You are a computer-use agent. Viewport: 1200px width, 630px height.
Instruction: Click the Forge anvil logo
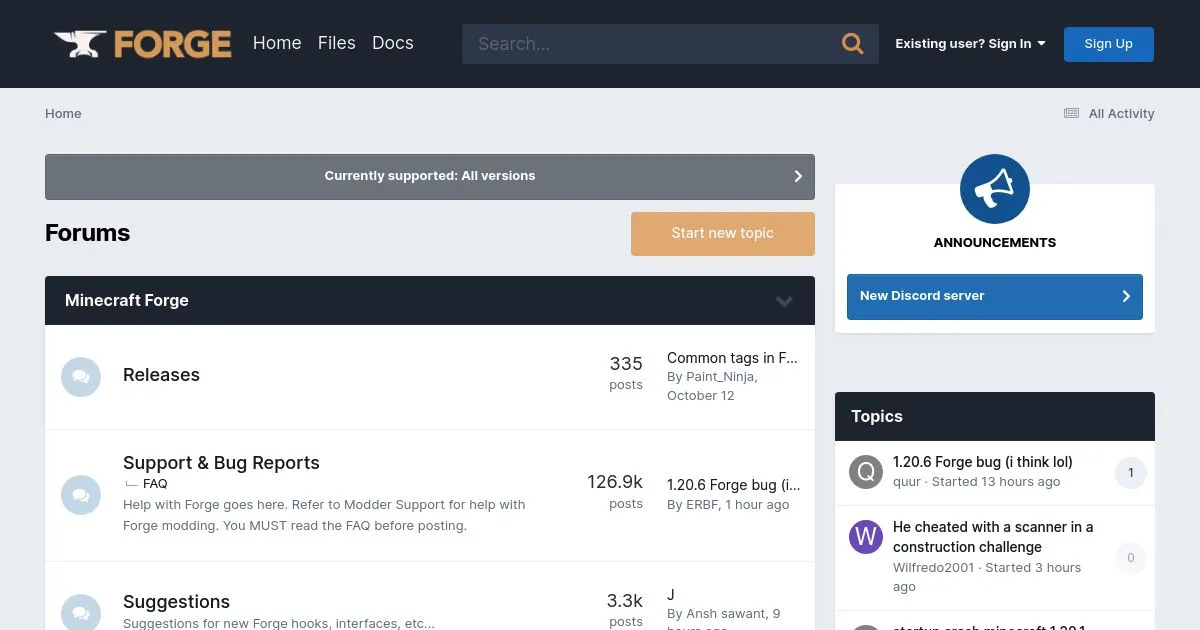click(x=143, y=44)
